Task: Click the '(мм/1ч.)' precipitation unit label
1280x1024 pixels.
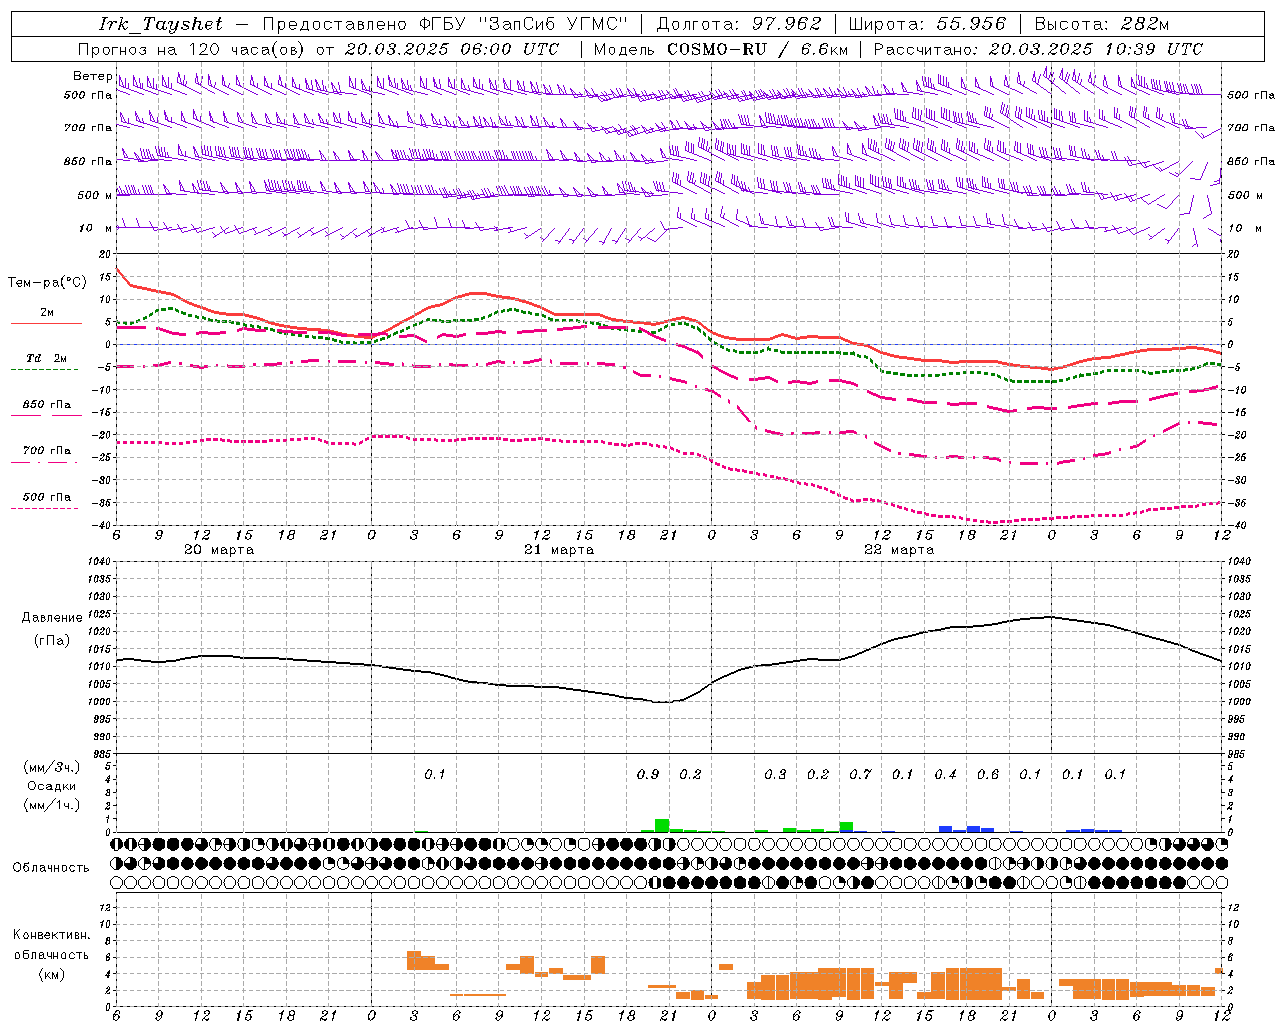Action: pos(51,805)
